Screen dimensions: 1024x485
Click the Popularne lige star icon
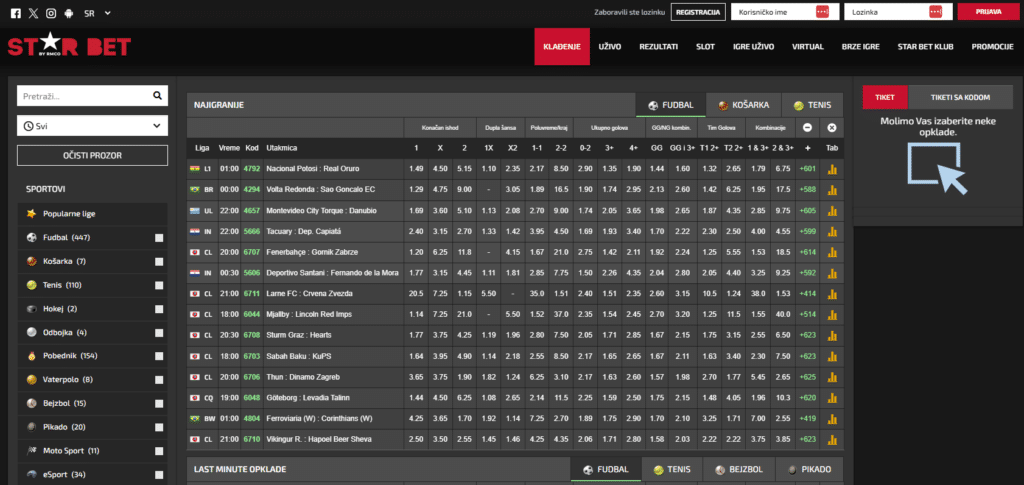tap(31, 213)
